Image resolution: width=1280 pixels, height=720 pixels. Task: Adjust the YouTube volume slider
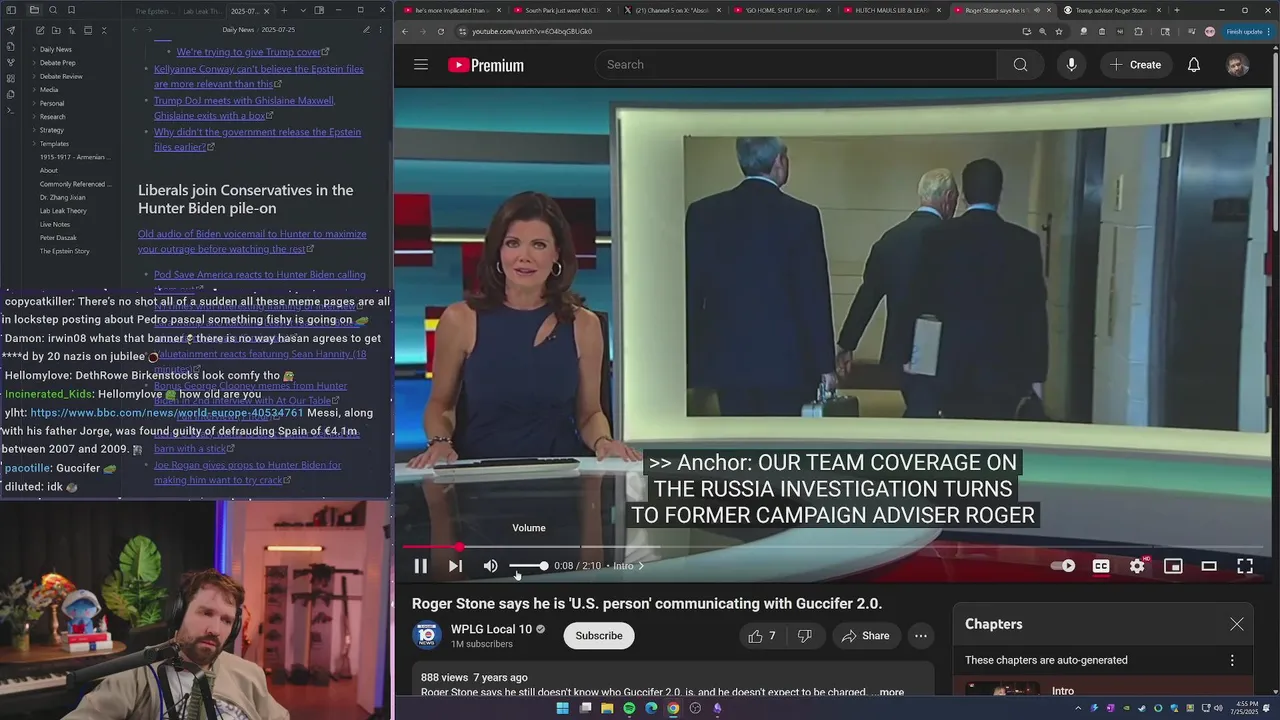pyautogui.click(x=528, y=566)
